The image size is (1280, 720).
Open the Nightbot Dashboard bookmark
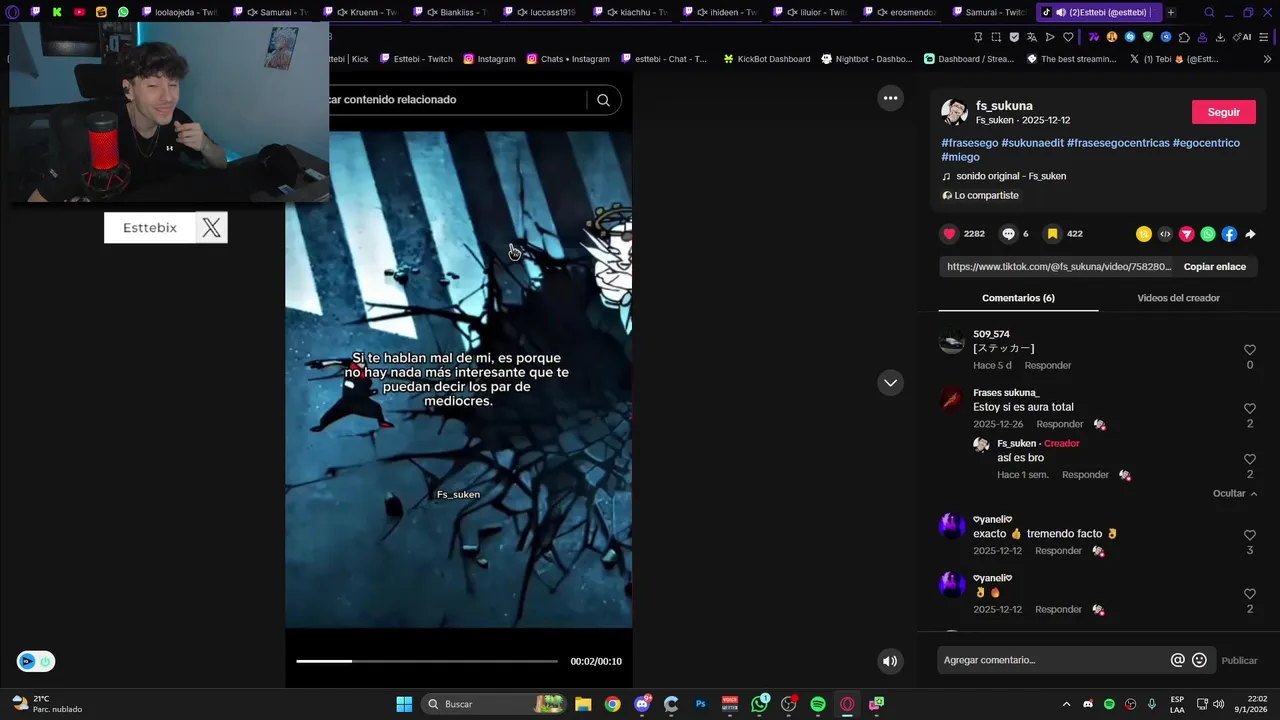pyautogui.click(x=866, y=59)
